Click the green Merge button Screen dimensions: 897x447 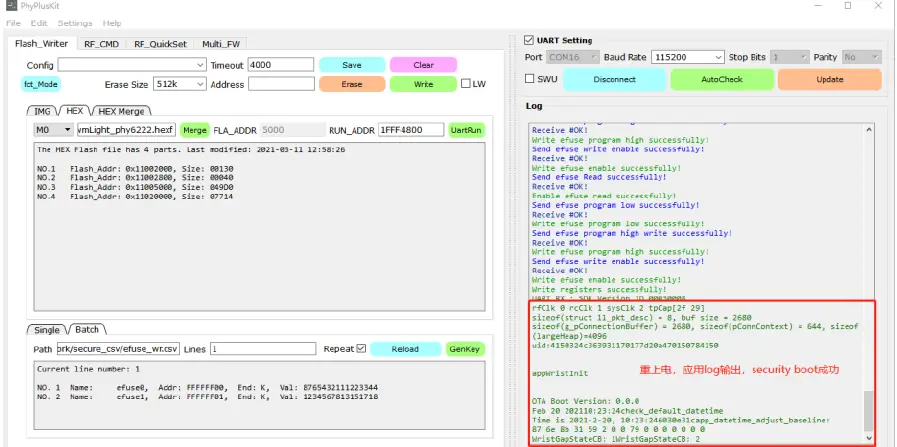point(195,130)
